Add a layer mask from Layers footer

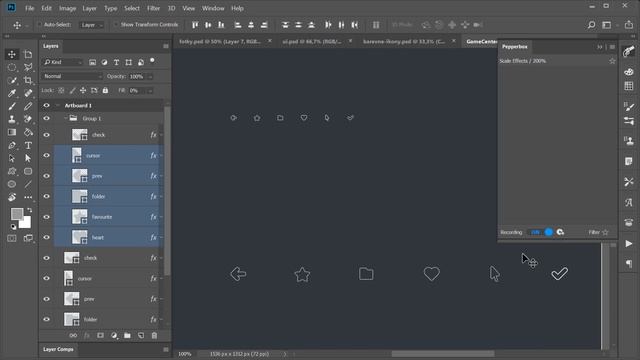click(x=100, y=336)
